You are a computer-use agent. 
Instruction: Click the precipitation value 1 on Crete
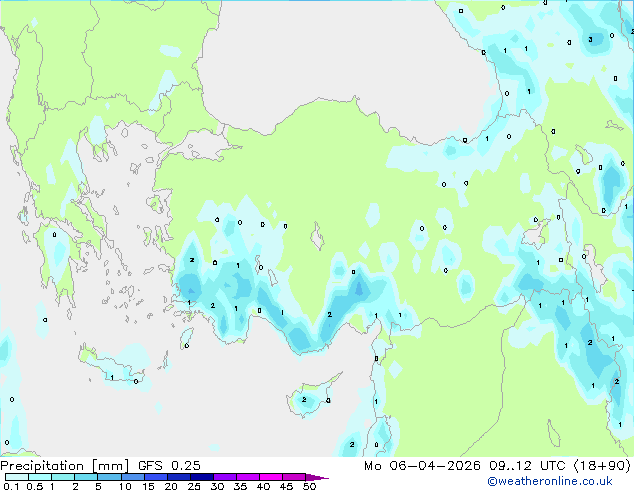point(112,378)
